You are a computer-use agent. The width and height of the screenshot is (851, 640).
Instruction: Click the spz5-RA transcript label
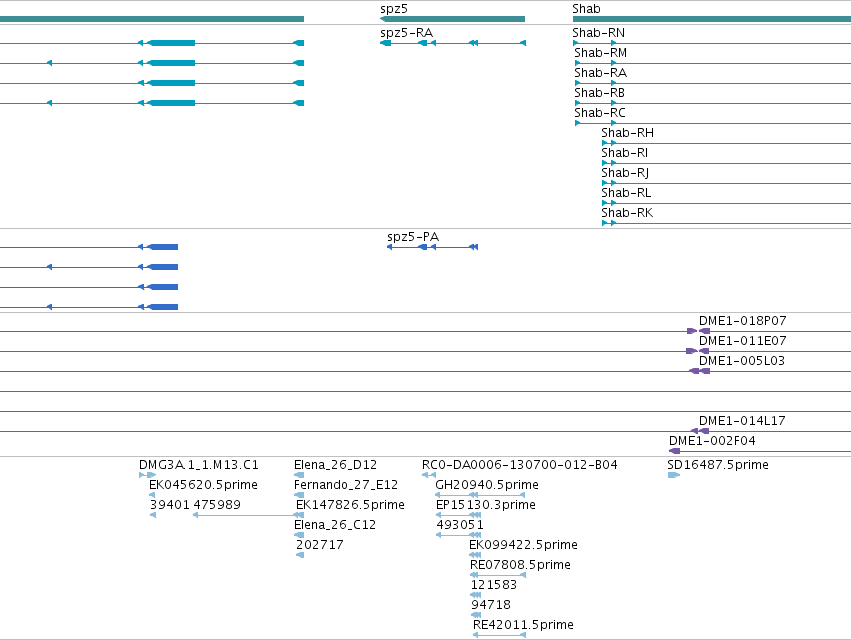[407, 33]
